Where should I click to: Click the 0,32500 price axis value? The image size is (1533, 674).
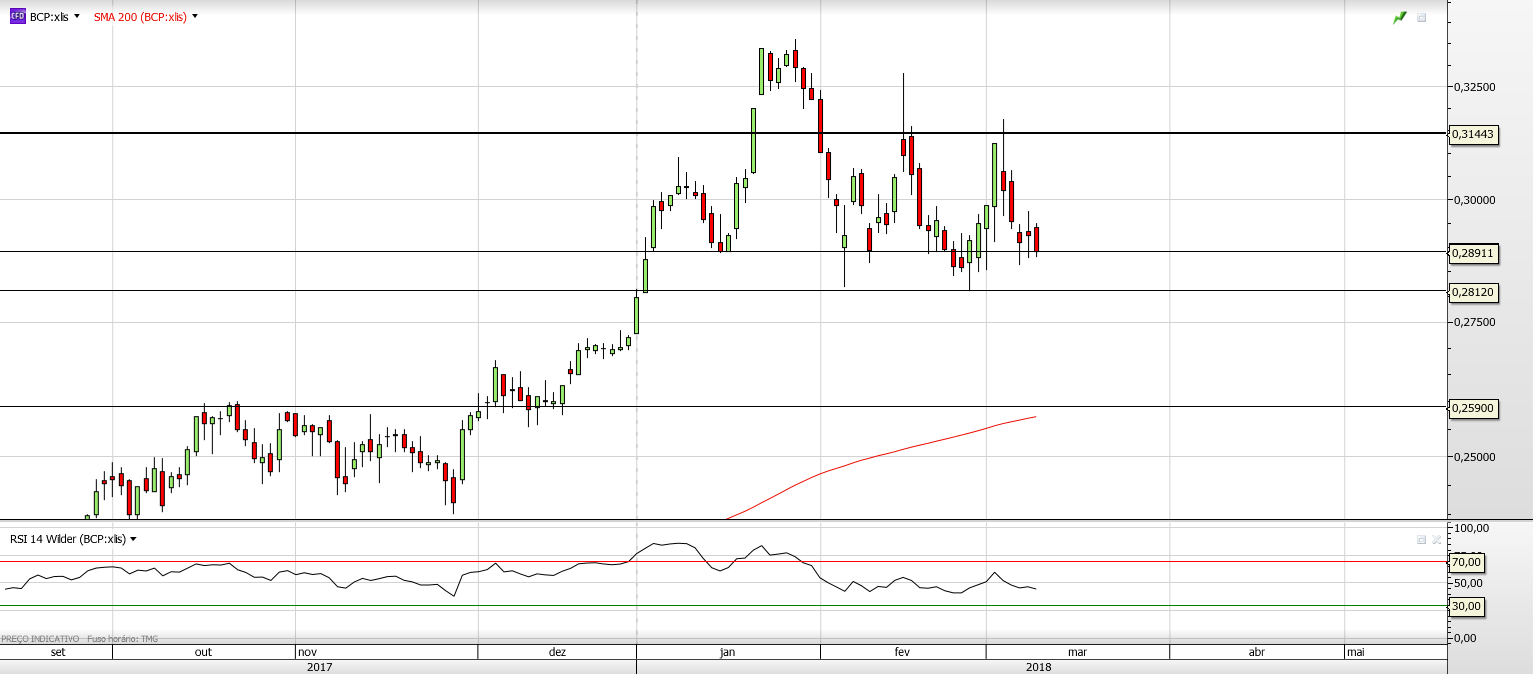pyautogui.click(x=1474, y=87)
